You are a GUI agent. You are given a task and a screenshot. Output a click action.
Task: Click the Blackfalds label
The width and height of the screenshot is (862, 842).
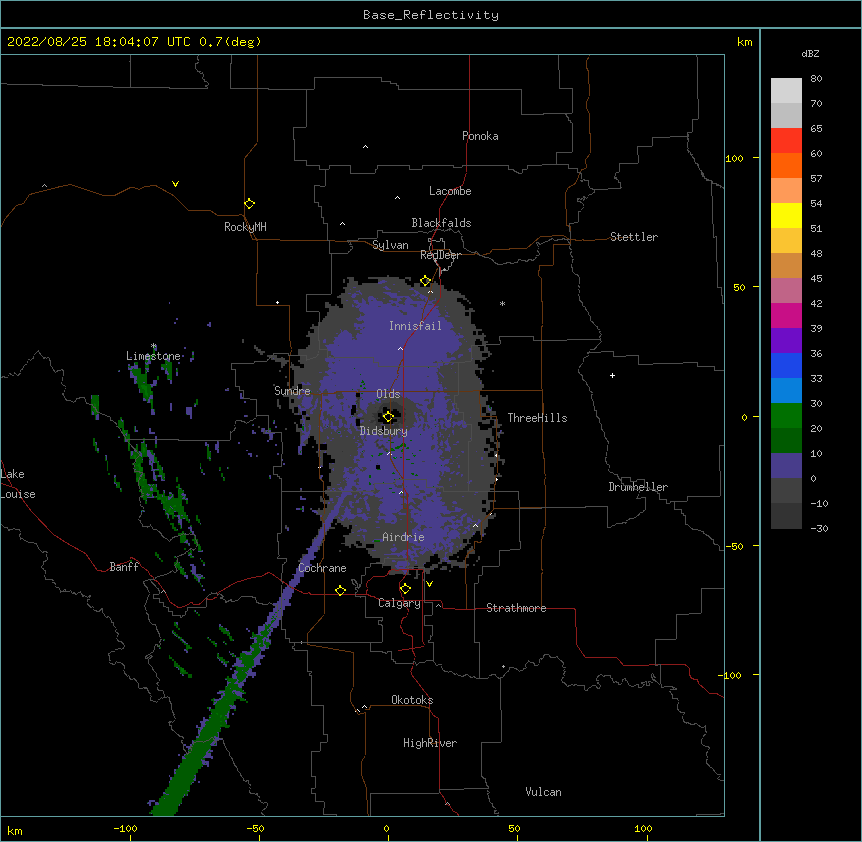tap(441, 223)
